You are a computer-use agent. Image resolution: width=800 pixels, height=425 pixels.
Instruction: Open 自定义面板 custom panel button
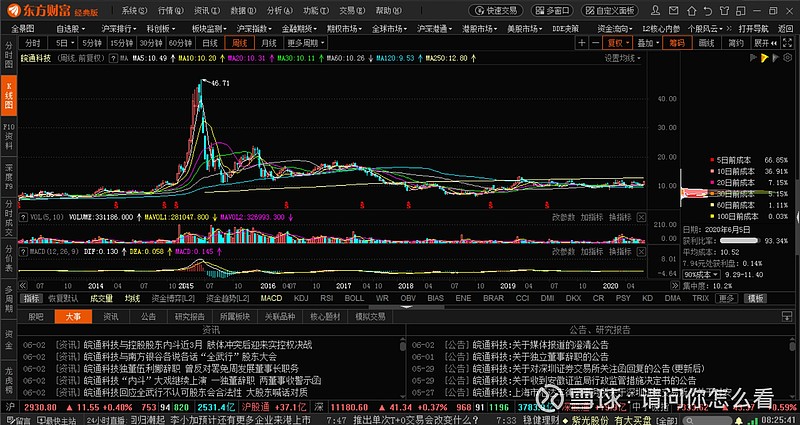[x=610, y=10]
